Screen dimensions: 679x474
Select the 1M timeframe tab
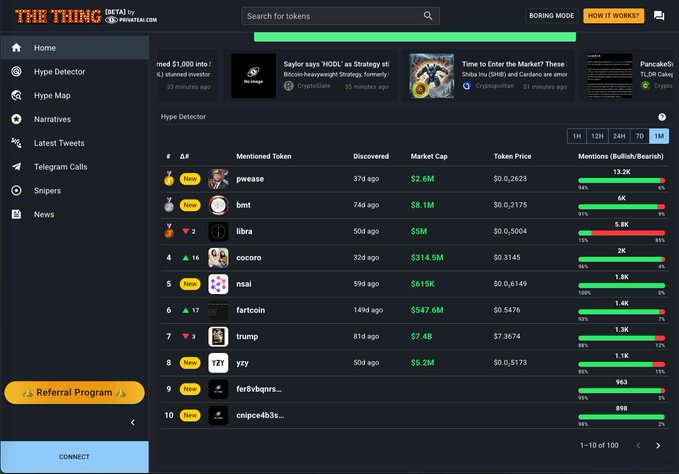click(659, 136)
